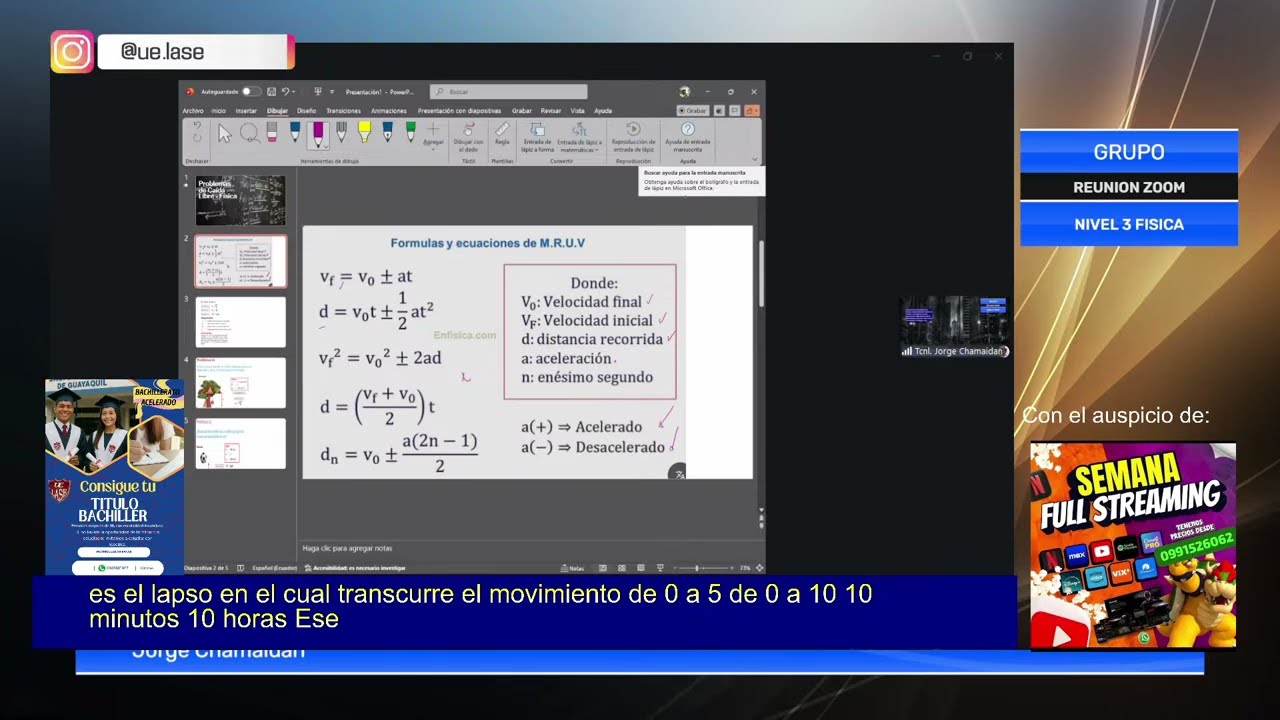
Task: Click the Buscar search box
Action: 508,91
